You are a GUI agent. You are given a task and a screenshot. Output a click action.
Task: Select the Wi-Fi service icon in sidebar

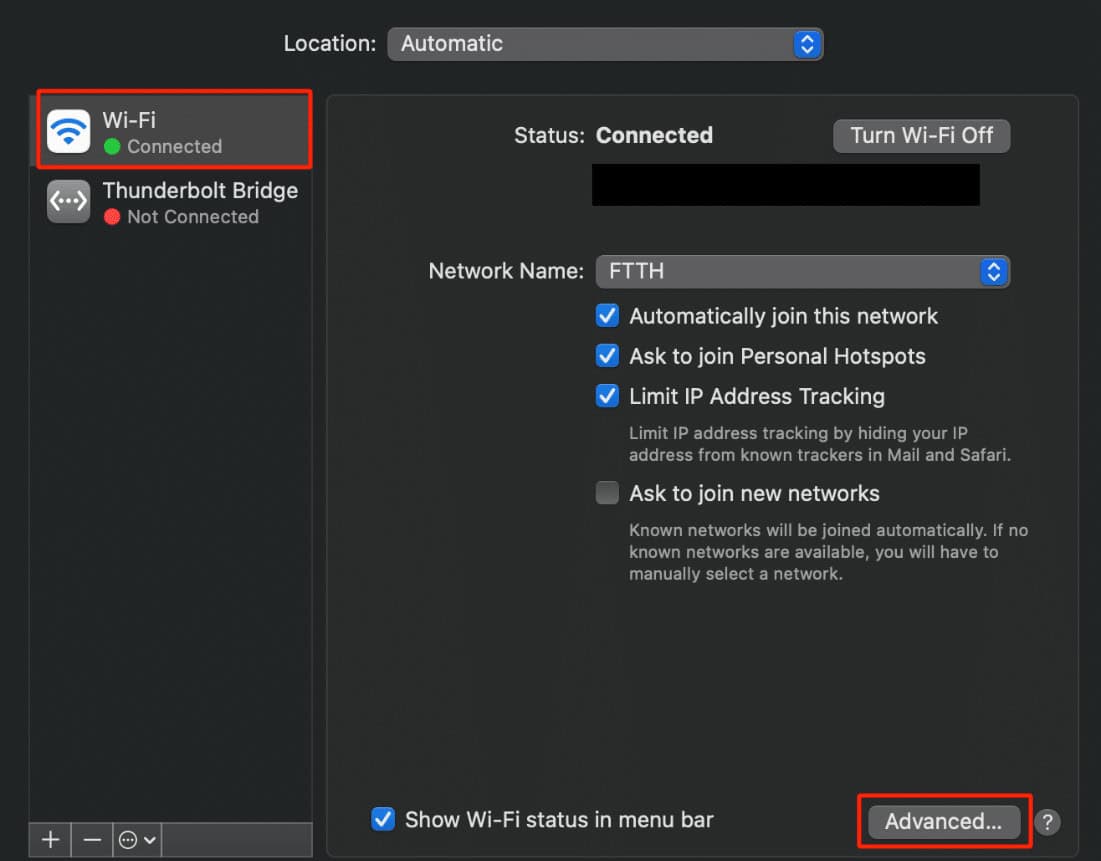pyautogui.click(x=67, y=130)
